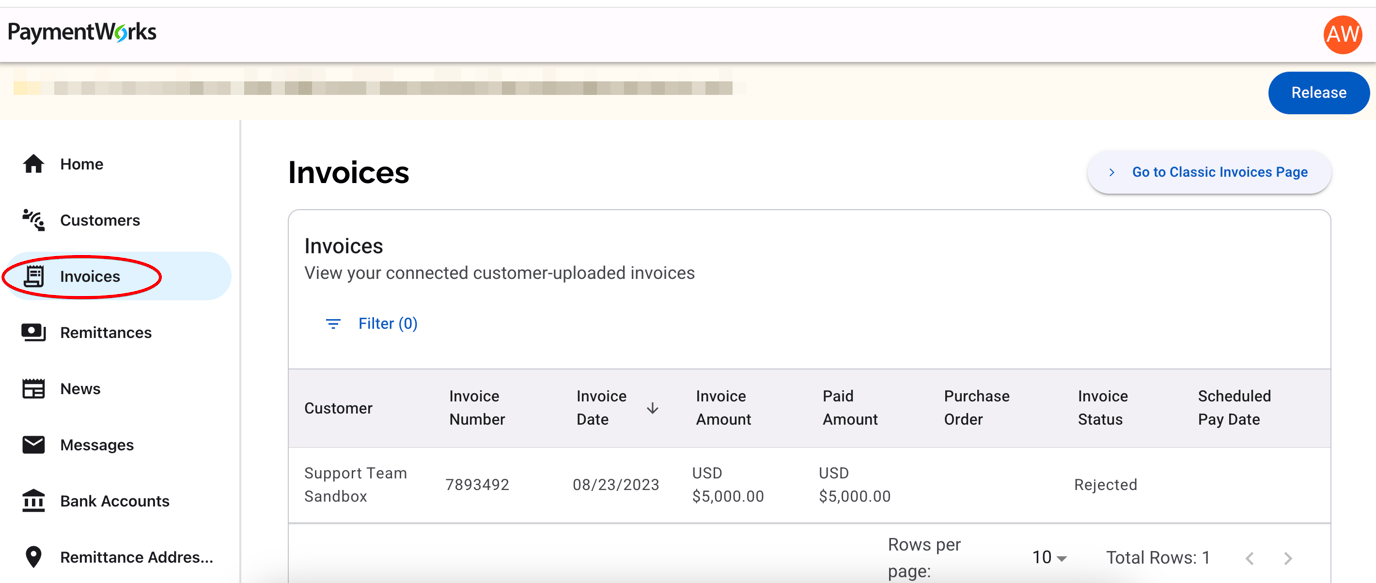1376x583 pixels.
Task: Select the Remittance Addresses pin icon
Action: (x=33, y=556)
